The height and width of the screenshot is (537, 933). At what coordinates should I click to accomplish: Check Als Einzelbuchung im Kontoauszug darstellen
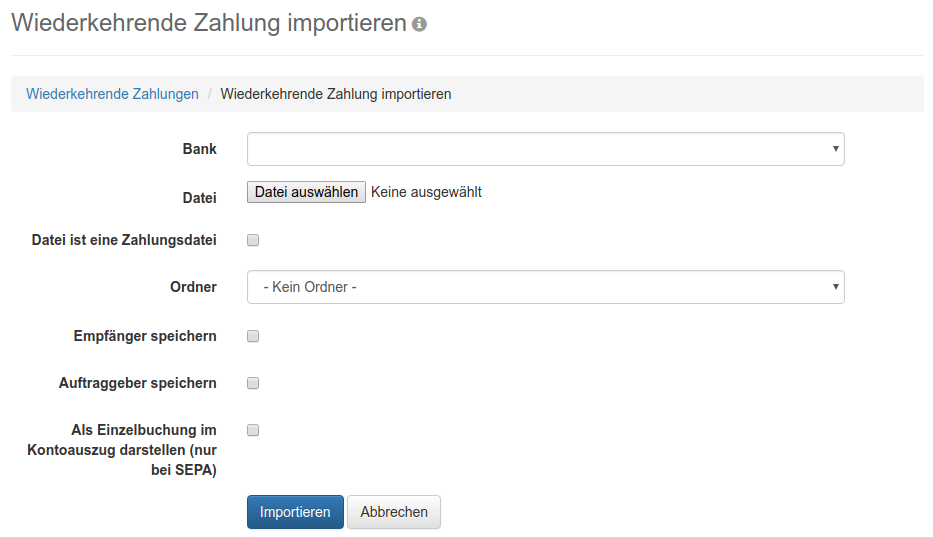tap(253, 430)
